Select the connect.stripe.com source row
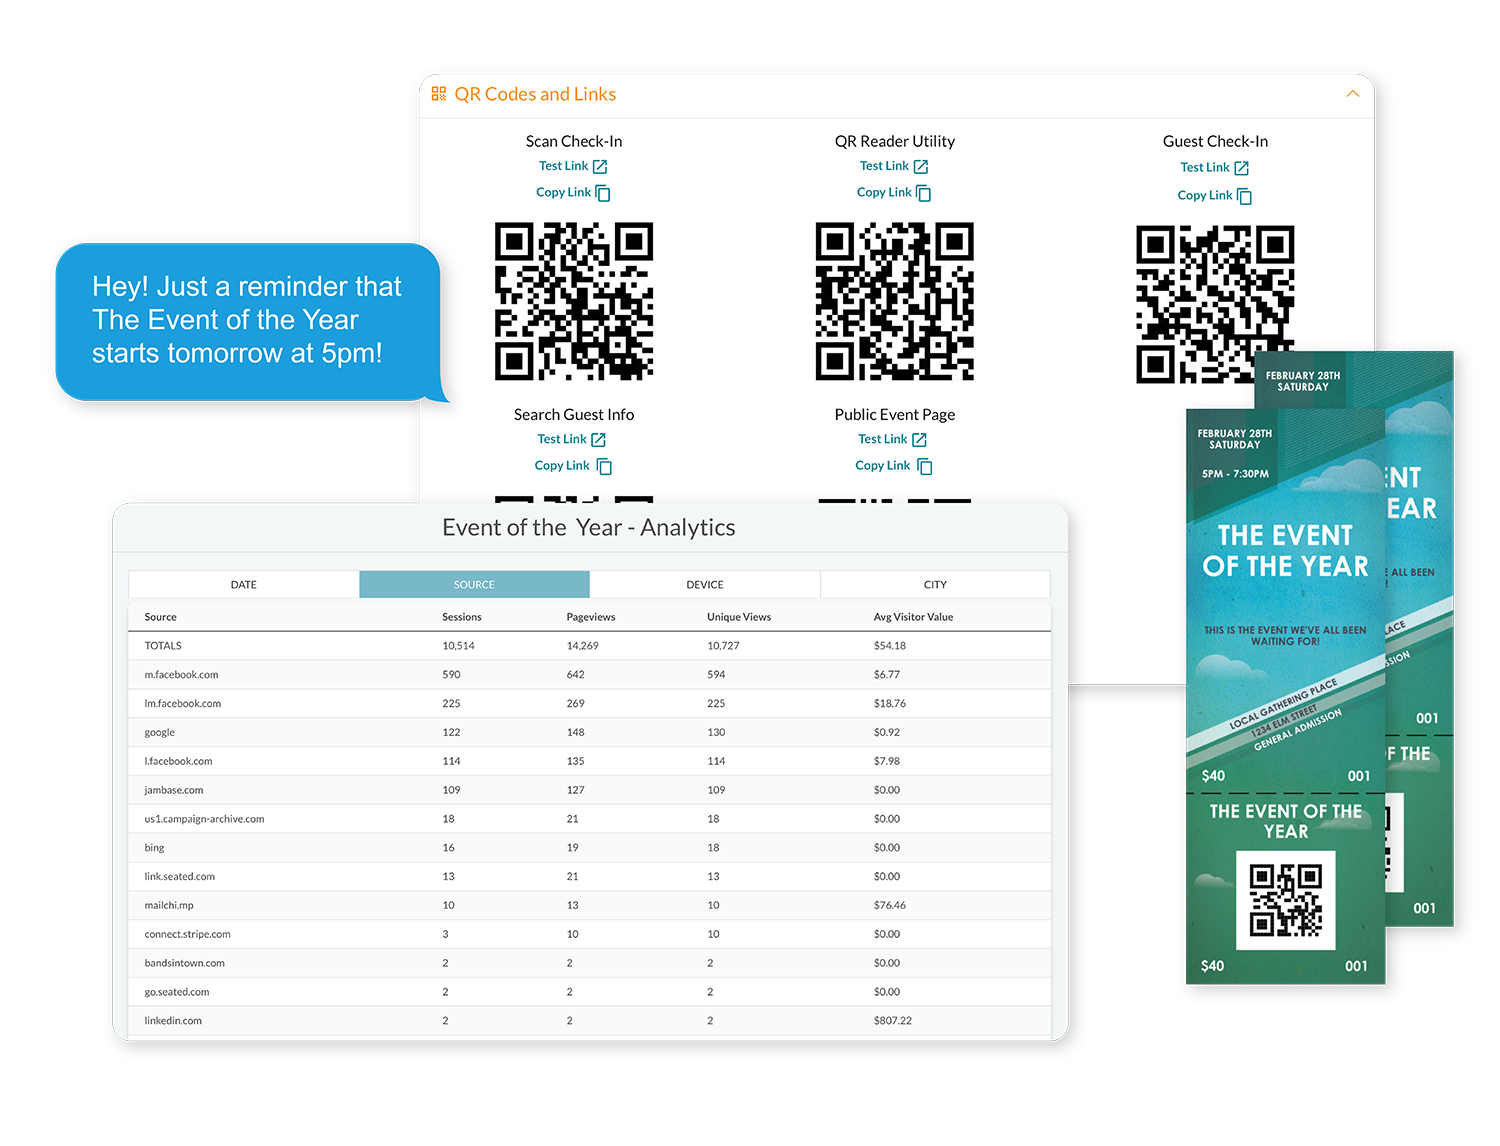 tap(590, 935)
